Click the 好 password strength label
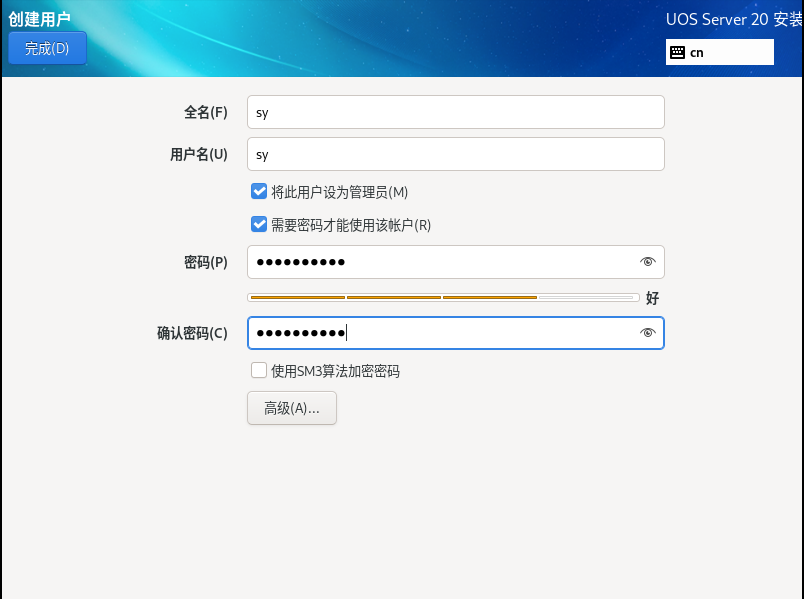The height and width of the screenshot is (599, 804). [x=652, y=298]
